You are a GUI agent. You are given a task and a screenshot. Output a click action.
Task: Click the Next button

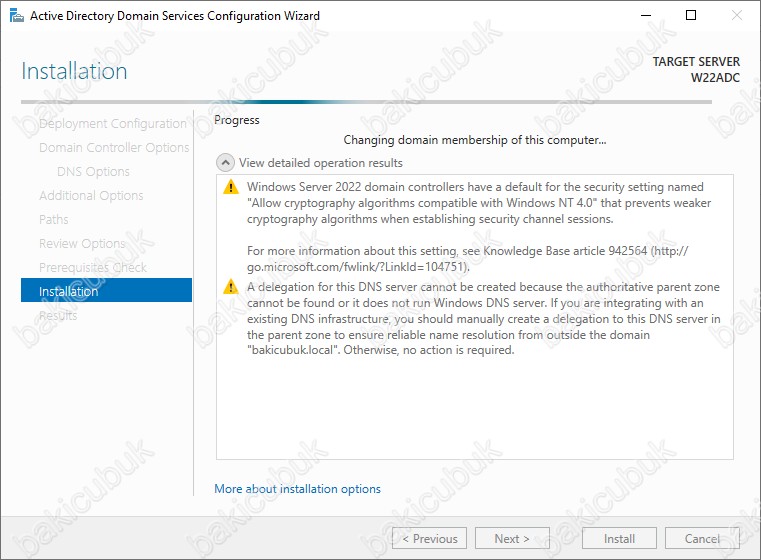click(x=512, y=538)
